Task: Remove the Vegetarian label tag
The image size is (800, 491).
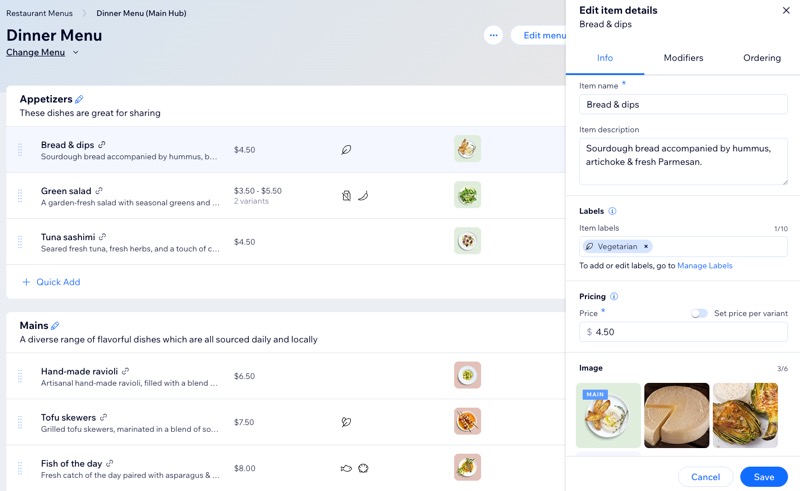Action: coord(646,246)
